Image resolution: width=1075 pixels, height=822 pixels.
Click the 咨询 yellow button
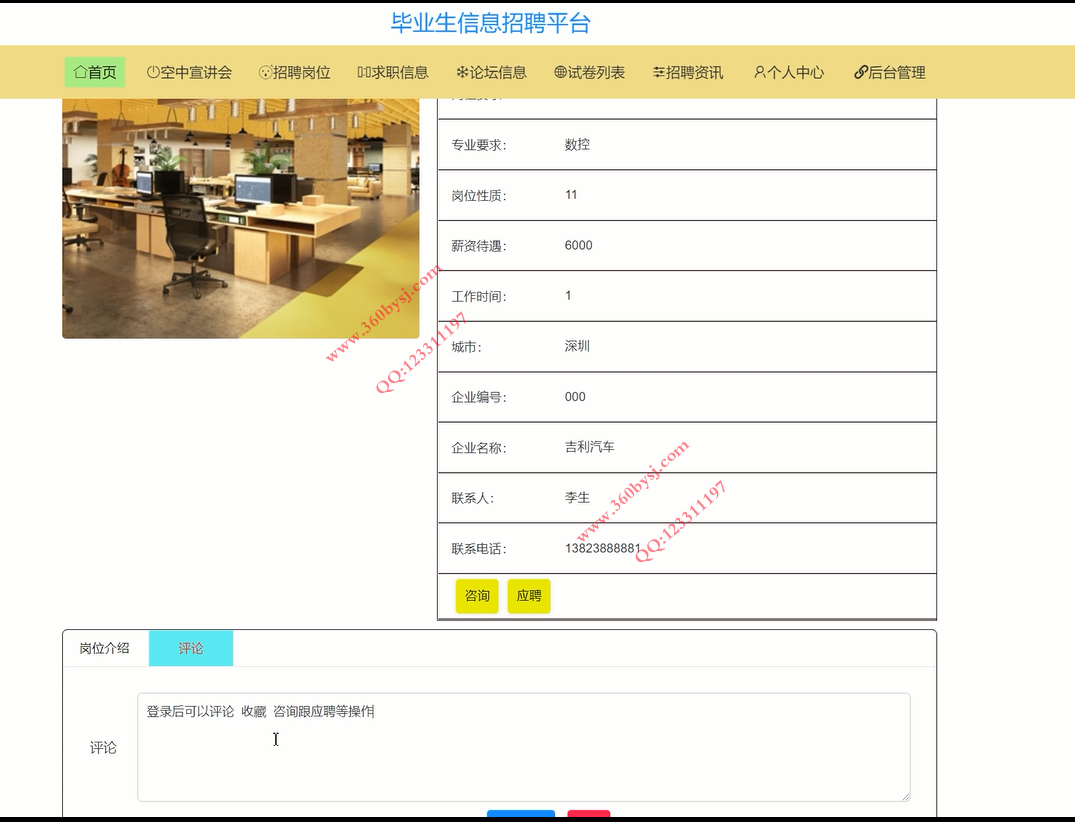click(x=477, y=596)
